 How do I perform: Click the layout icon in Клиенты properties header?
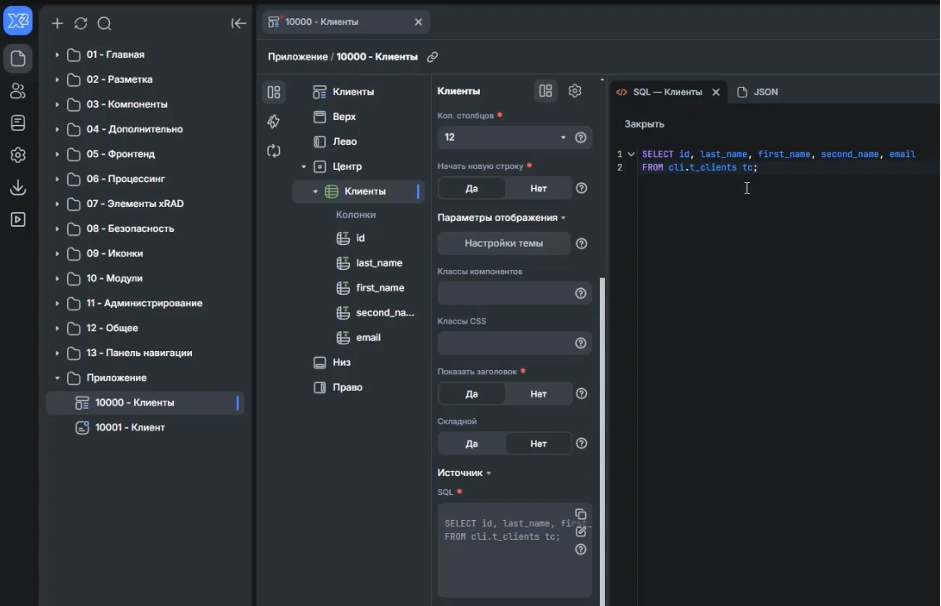(546, 91)
